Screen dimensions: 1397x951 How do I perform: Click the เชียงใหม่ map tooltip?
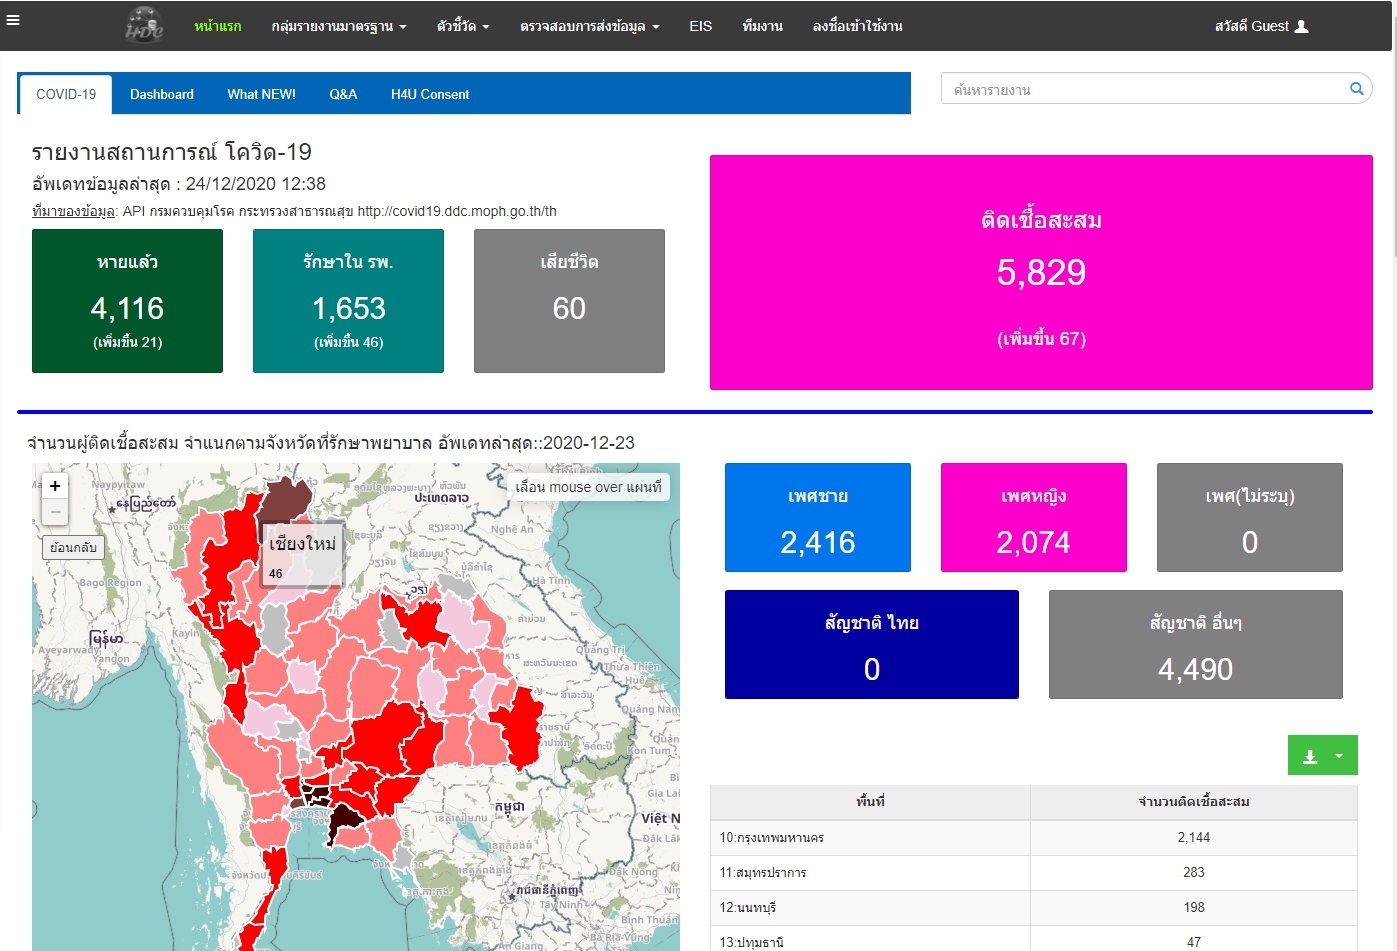tap(303, 554)
